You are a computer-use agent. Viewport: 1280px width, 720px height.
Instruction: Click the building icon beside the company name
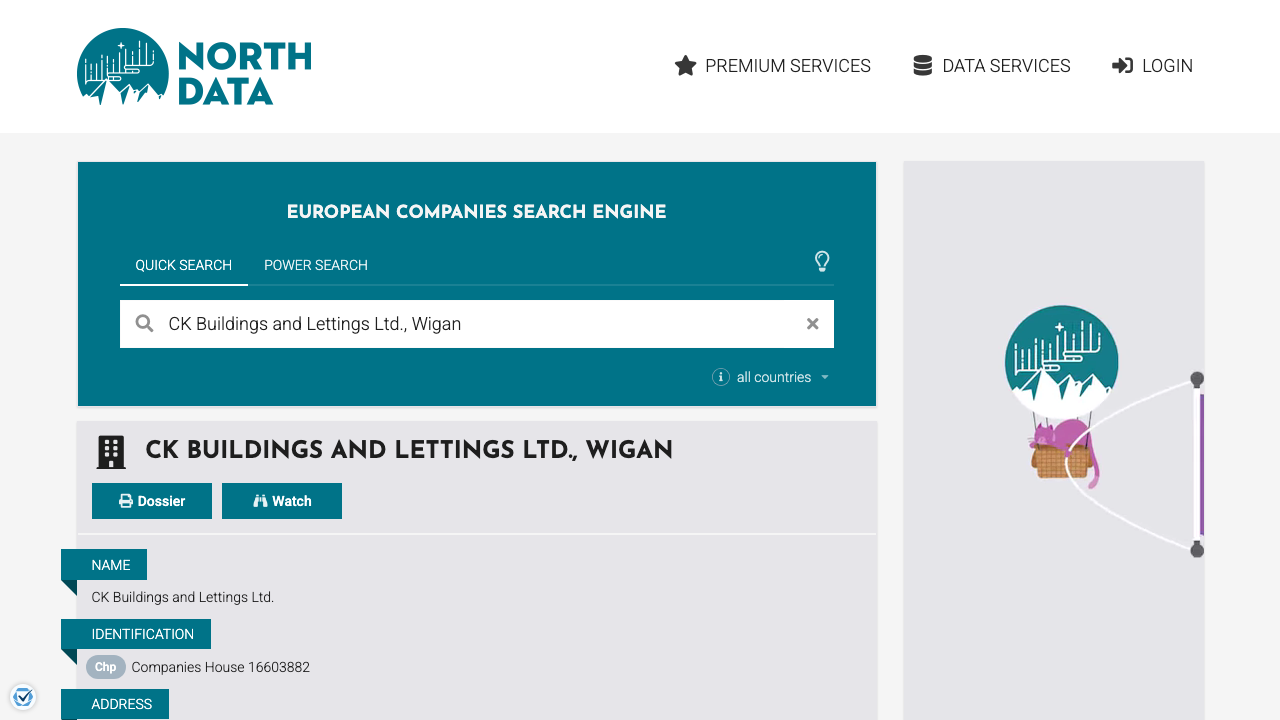[x=110, y=451]
